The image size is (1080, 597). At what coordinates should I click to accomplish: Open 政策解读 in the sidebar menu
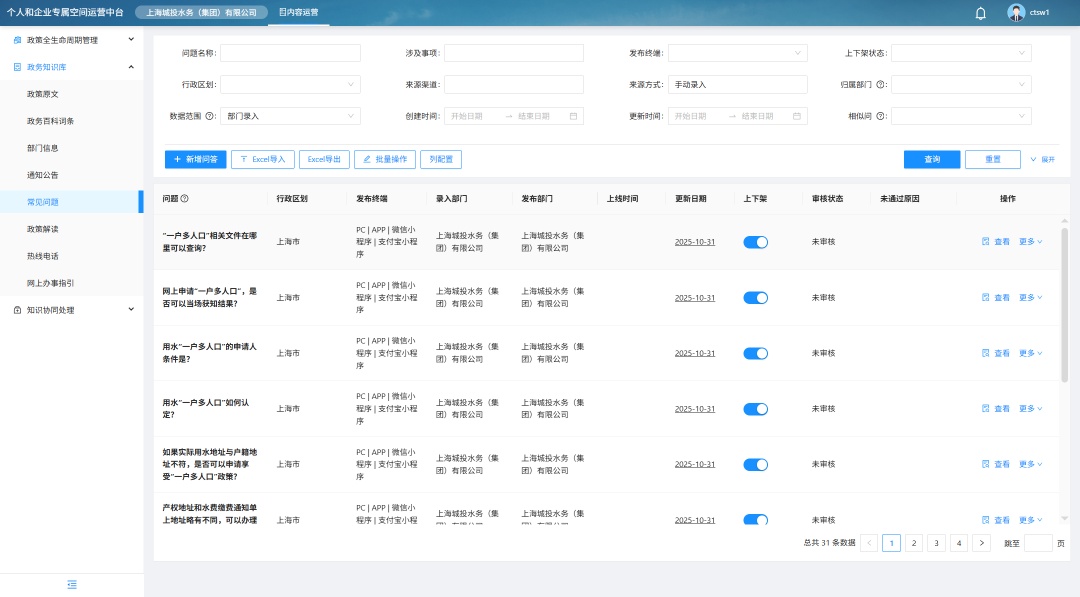coord(43,229)
